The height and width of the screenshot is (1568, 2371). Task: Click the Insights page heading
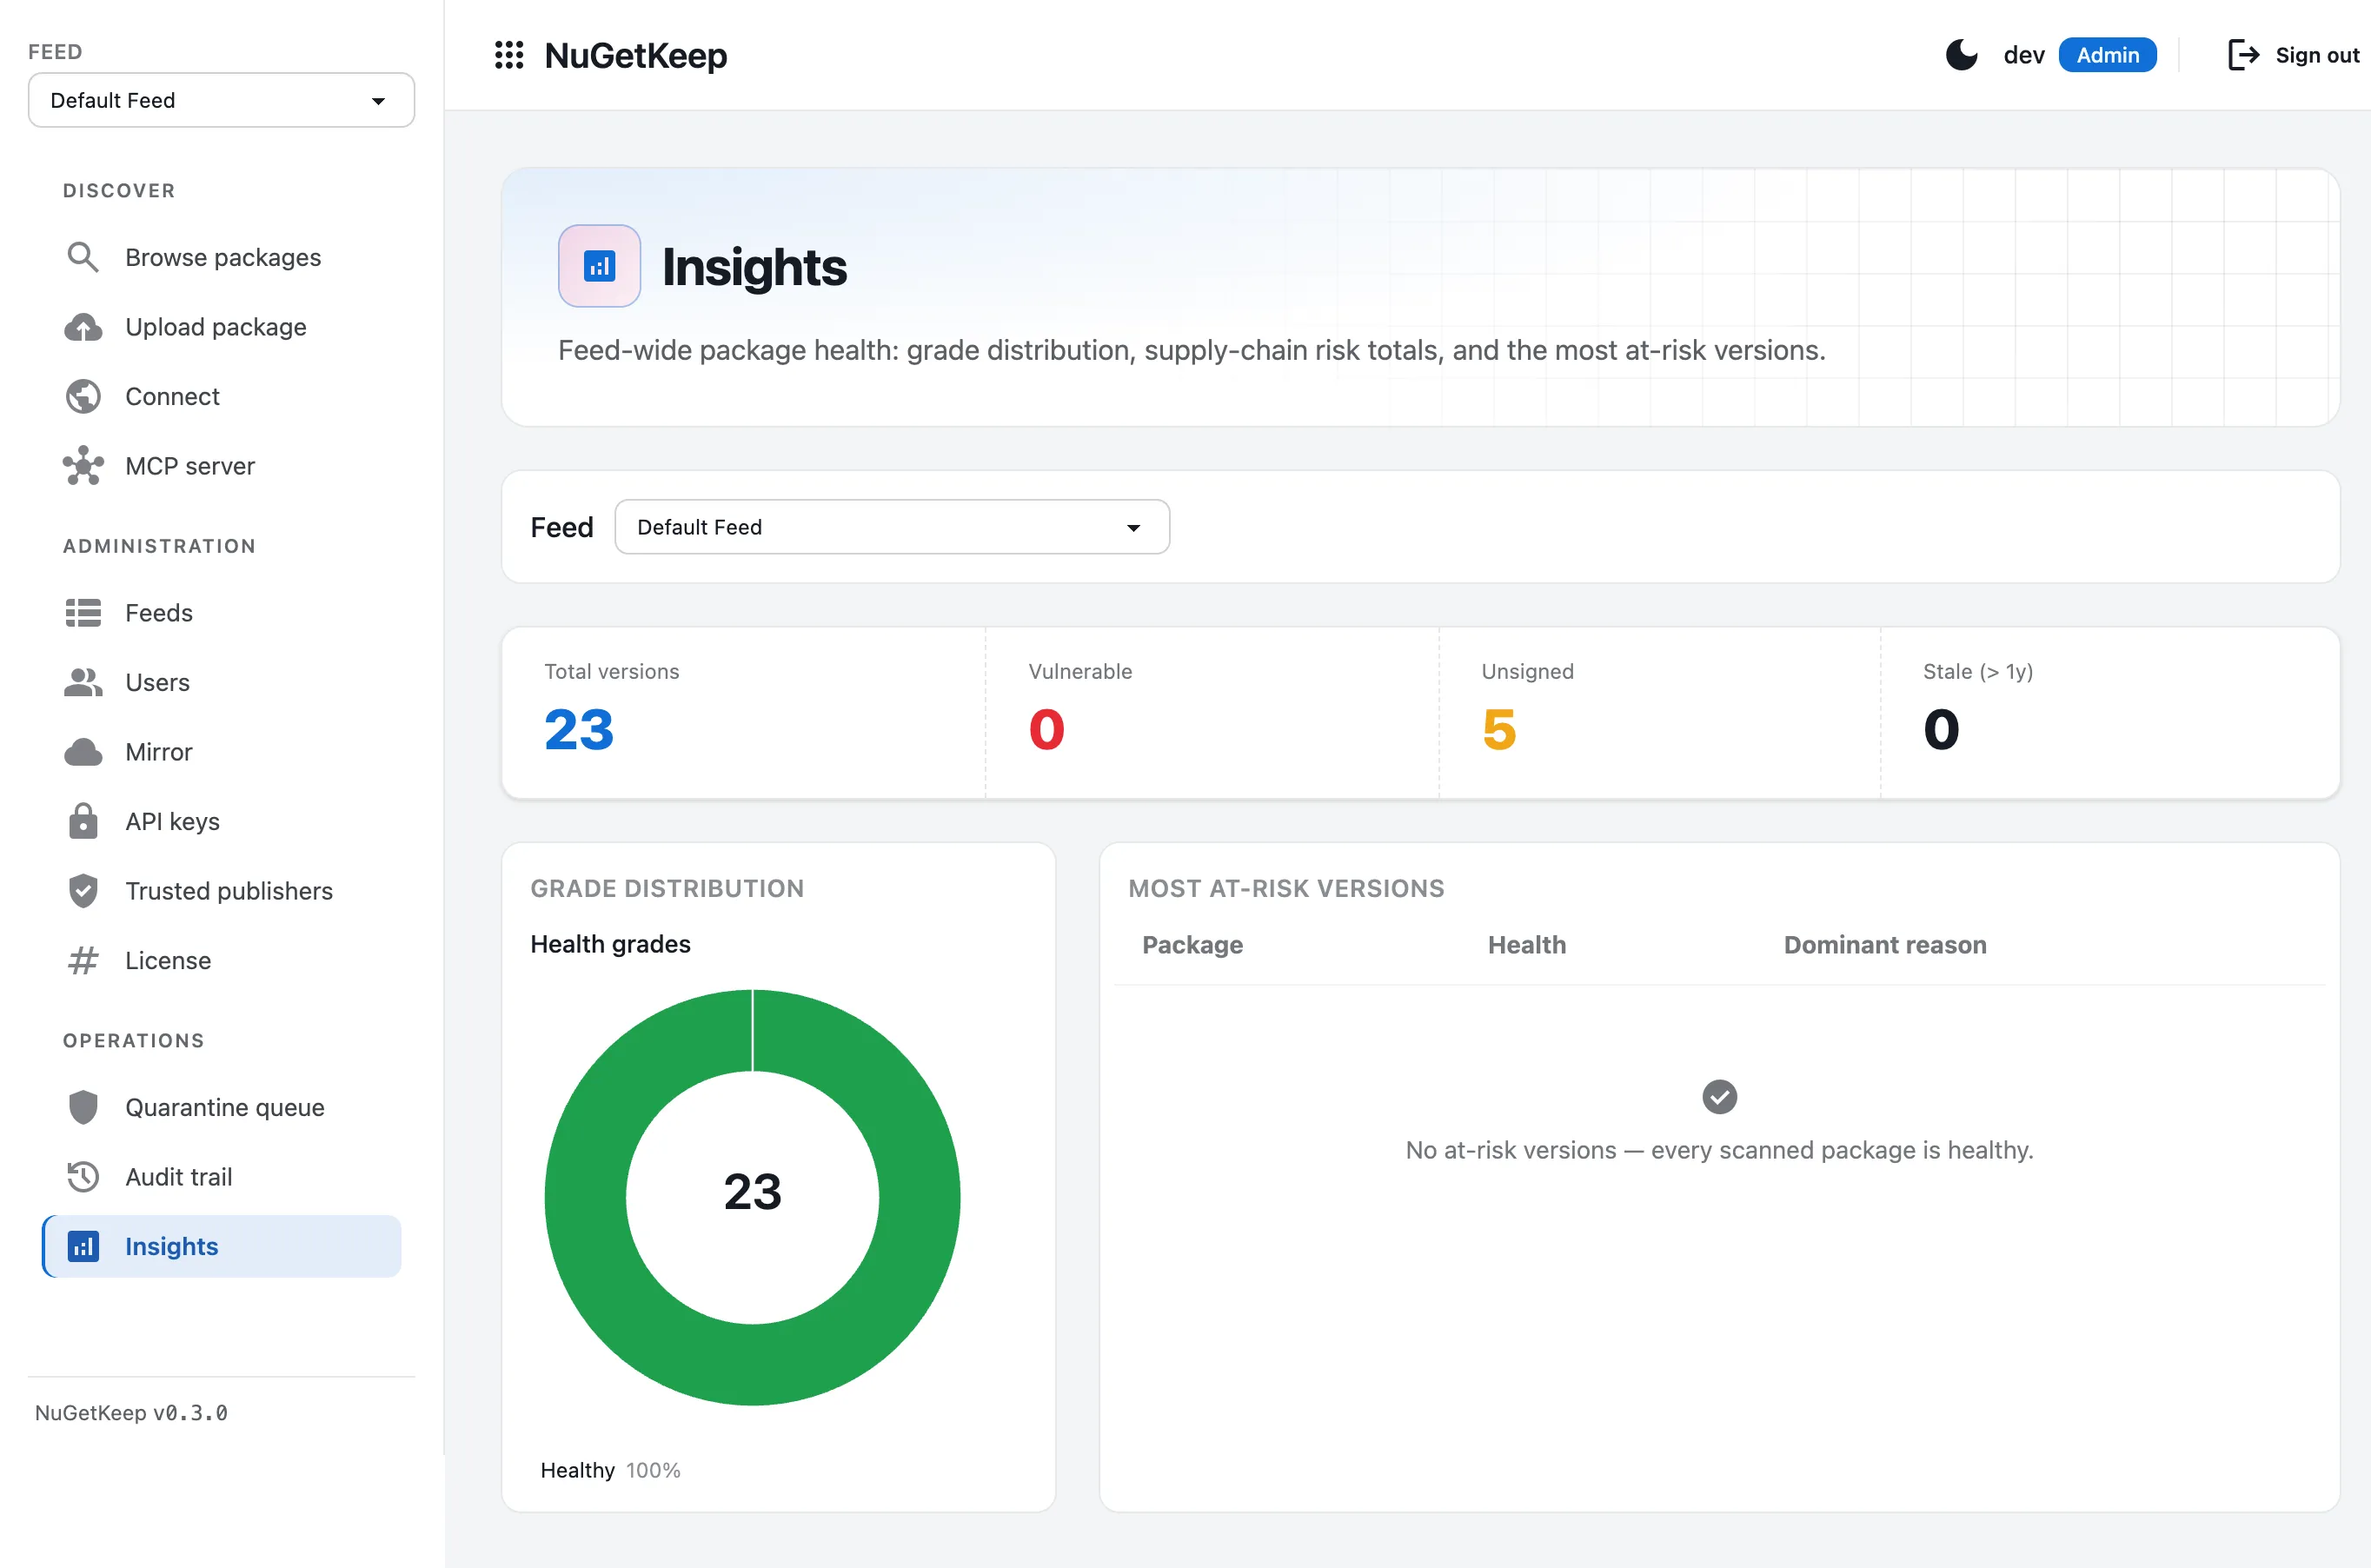[x=754, y=267]
